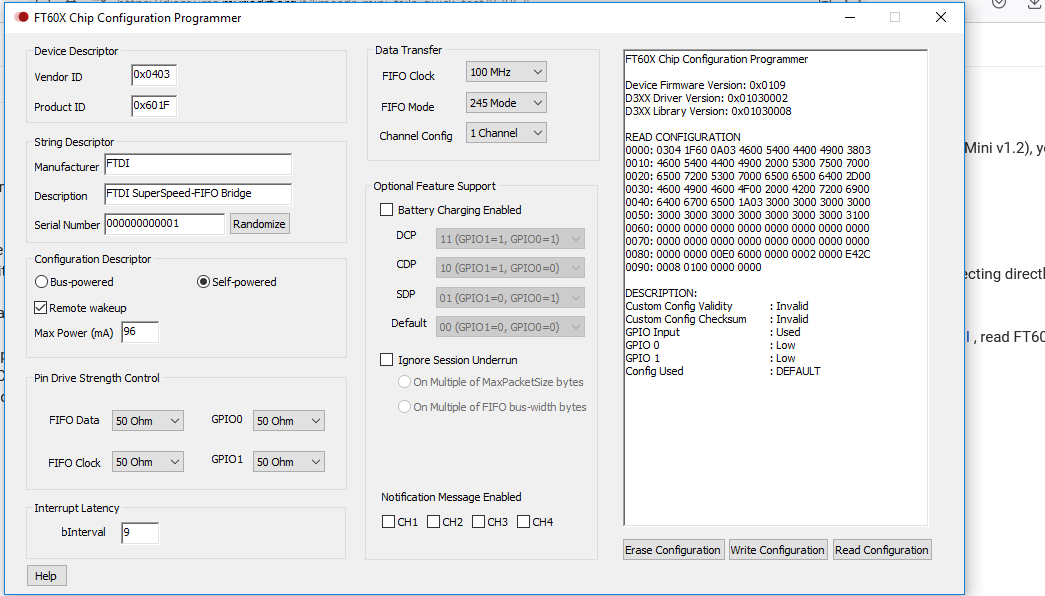The height and width of the screenshot is (596, 1045).
Task: Open GPIO0 drive strength dropdown
Action: pos(289,421)
